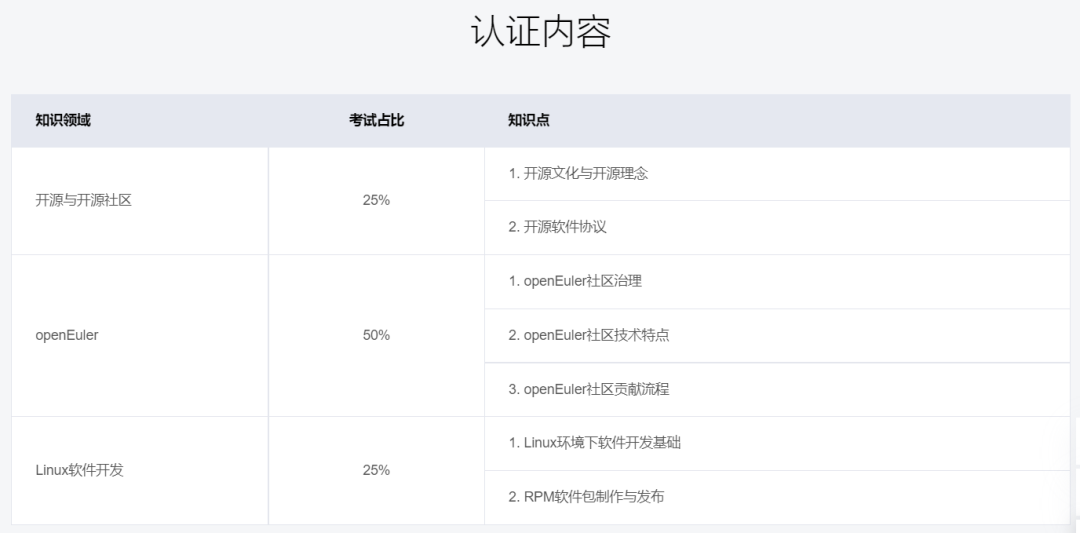This screenshot has width=1080, height=533.
Task: Click the 认证内容 page heading
Action: click(x=540, y=33)
